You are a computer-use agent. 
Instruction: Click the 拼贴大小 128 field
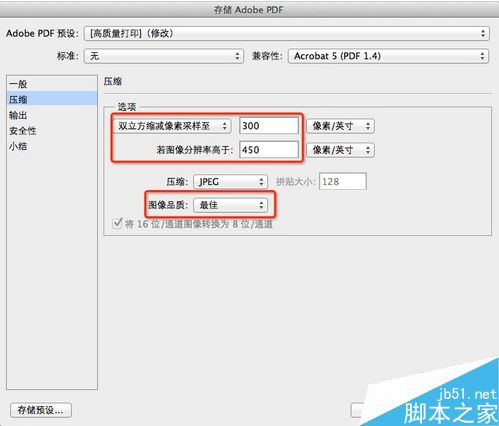point(343,181)
